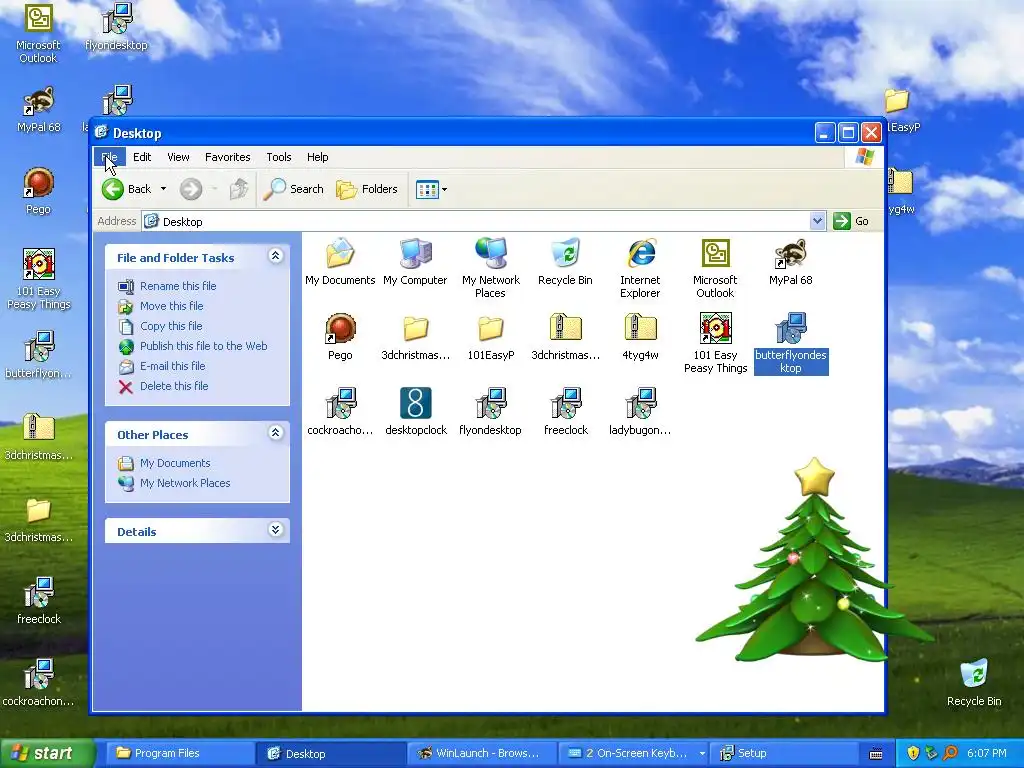Select ladybugon... installer in window
The height and width of the screenshot is (768, 1024).
(640, 411)
